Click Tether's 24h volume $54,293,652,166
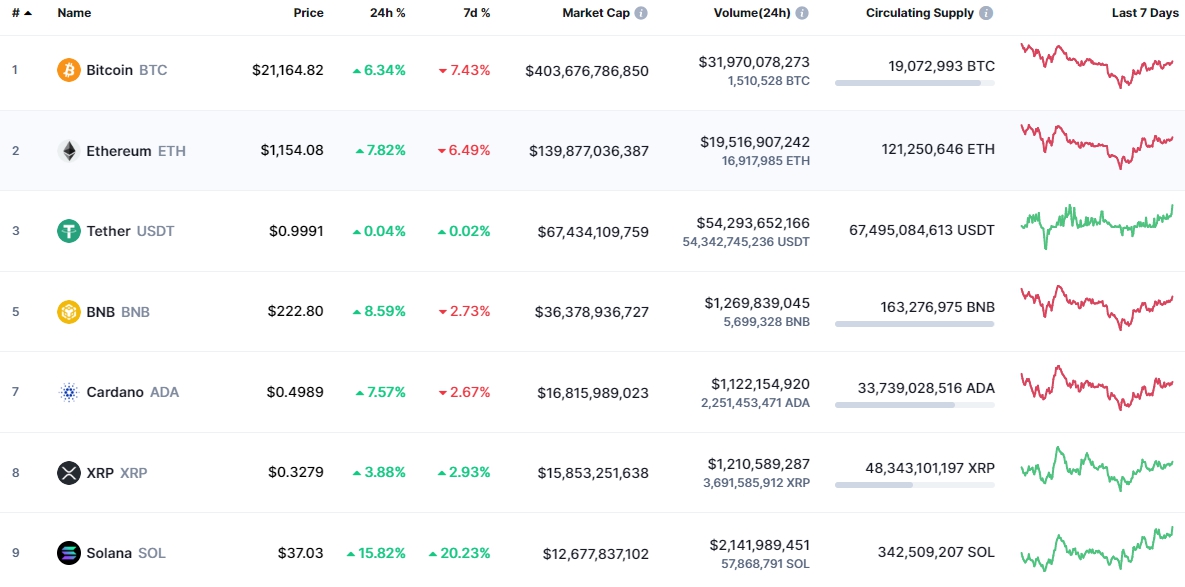 [753, 223]
